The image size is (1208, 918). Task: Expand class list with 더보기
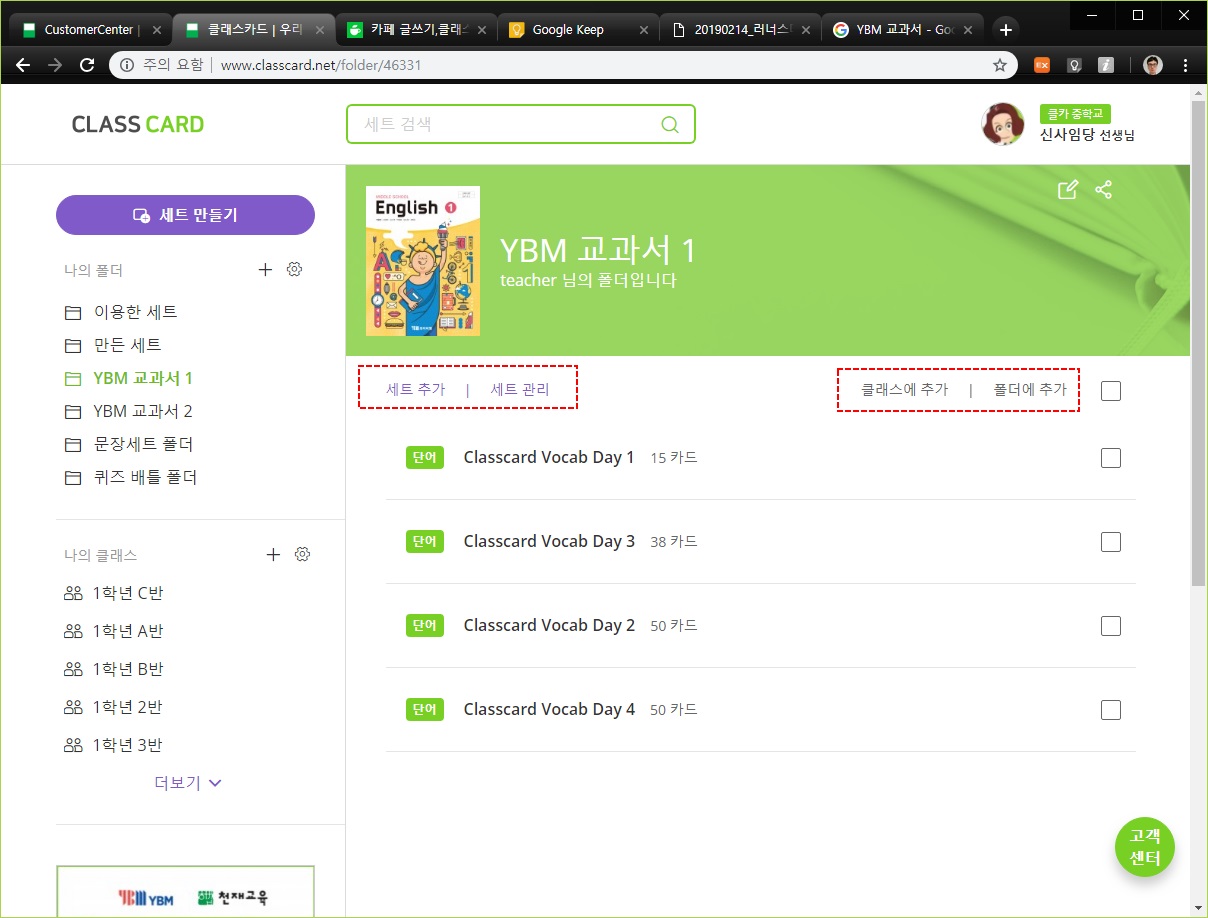188,783
